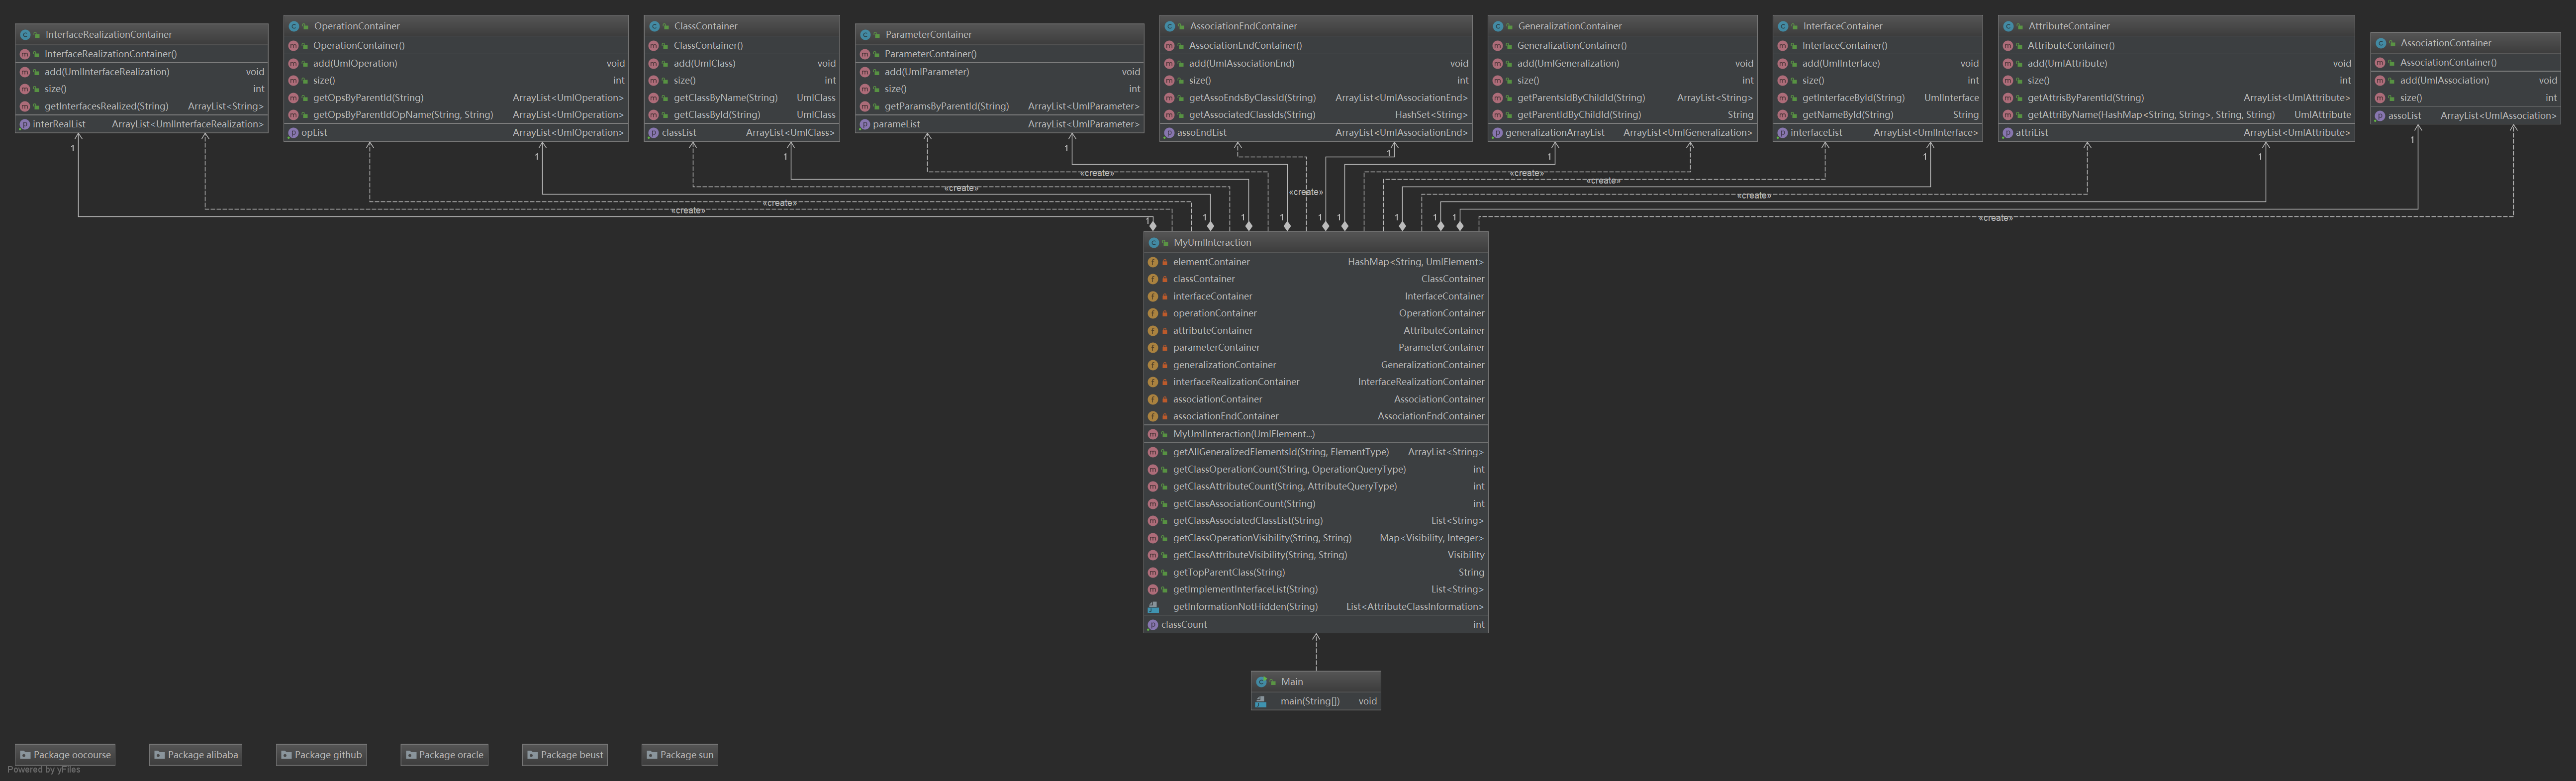2576x781 pixels.
Task: Click the AssociationContainer class icon
Action: point(2381,43)
